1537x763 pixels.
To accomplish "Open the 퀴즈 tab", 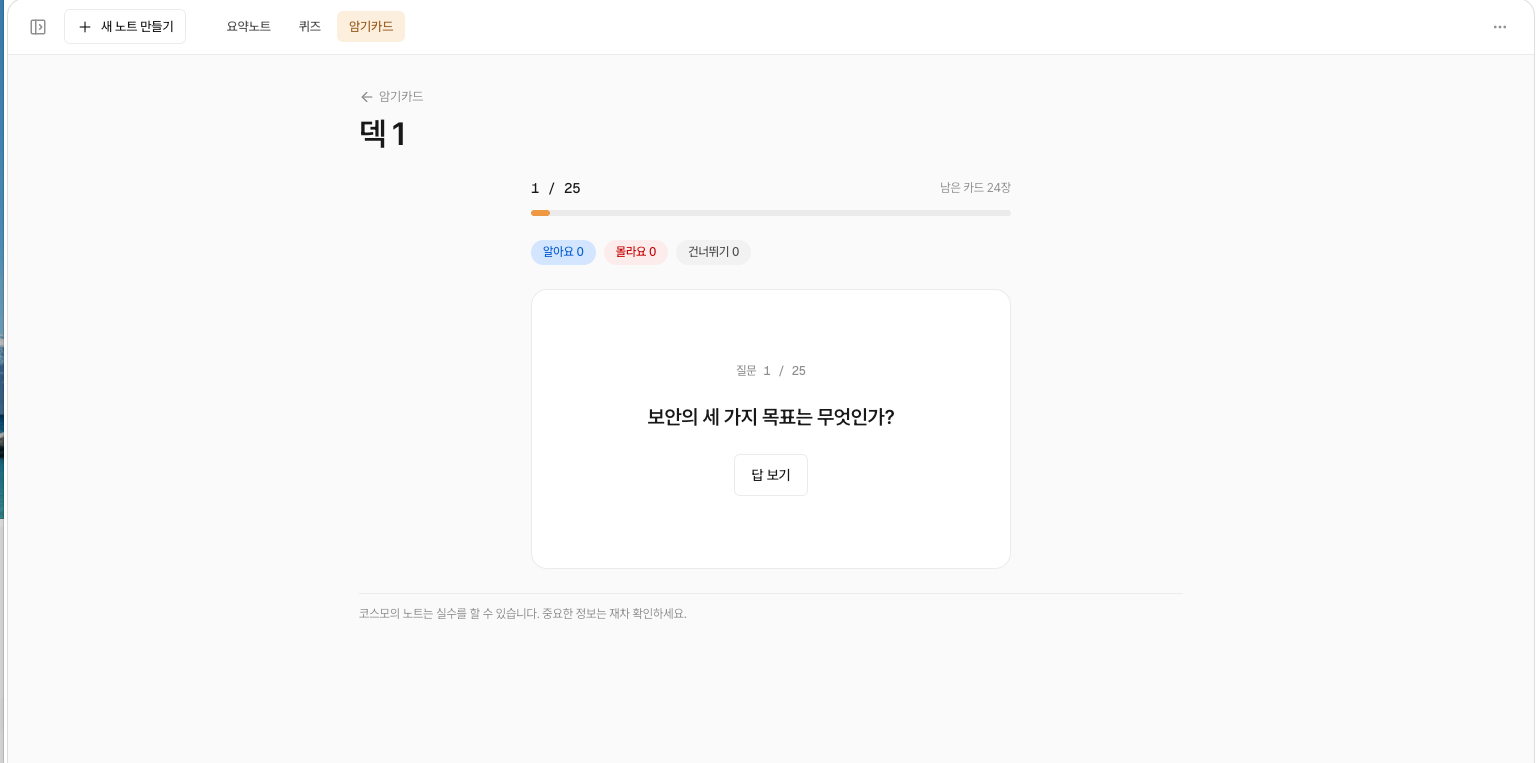I will [x=310, y=27].
